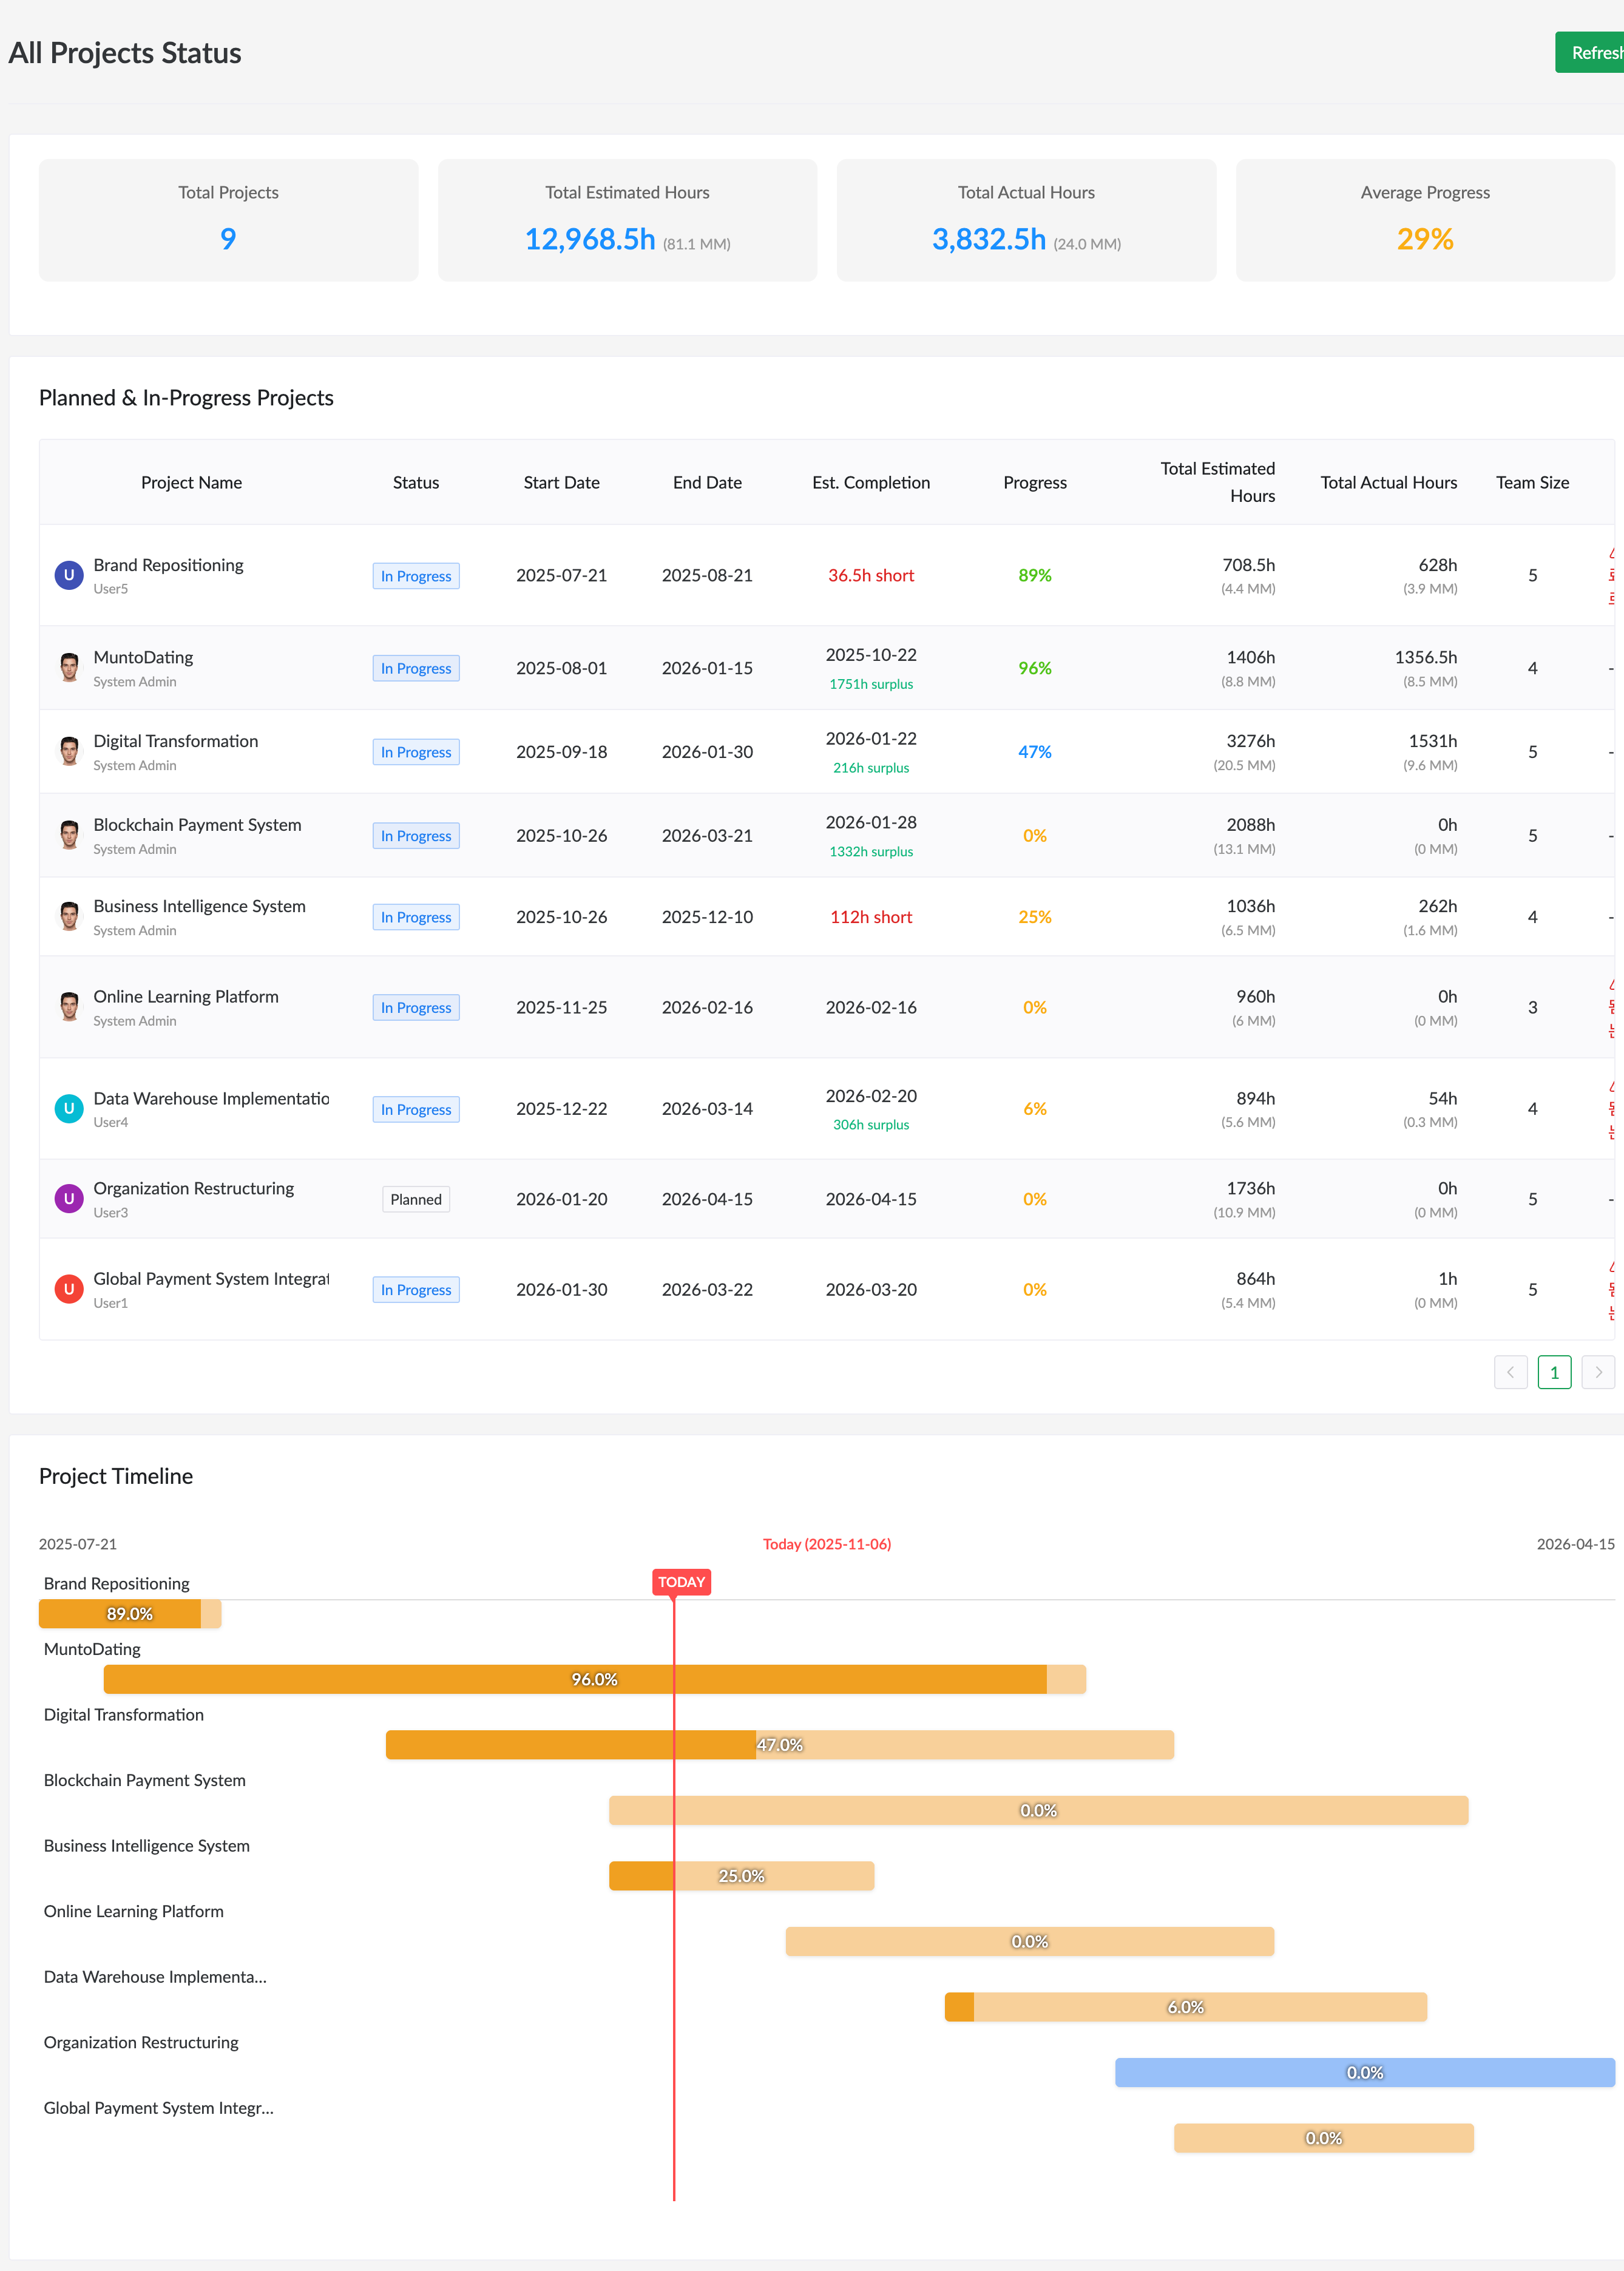The width and height of the screenshot is (1624, 2271).
Task: Click the next page arrow
Action: click(x=1599, y=1372)
